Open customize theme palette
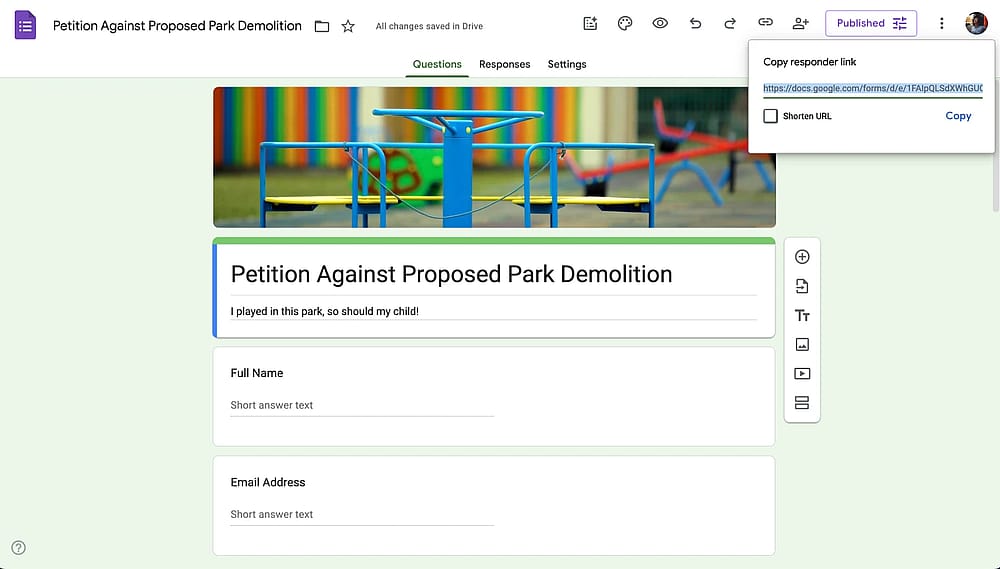Image resolution: width=1000 pixels, height=569 pixels. [625, 24]
